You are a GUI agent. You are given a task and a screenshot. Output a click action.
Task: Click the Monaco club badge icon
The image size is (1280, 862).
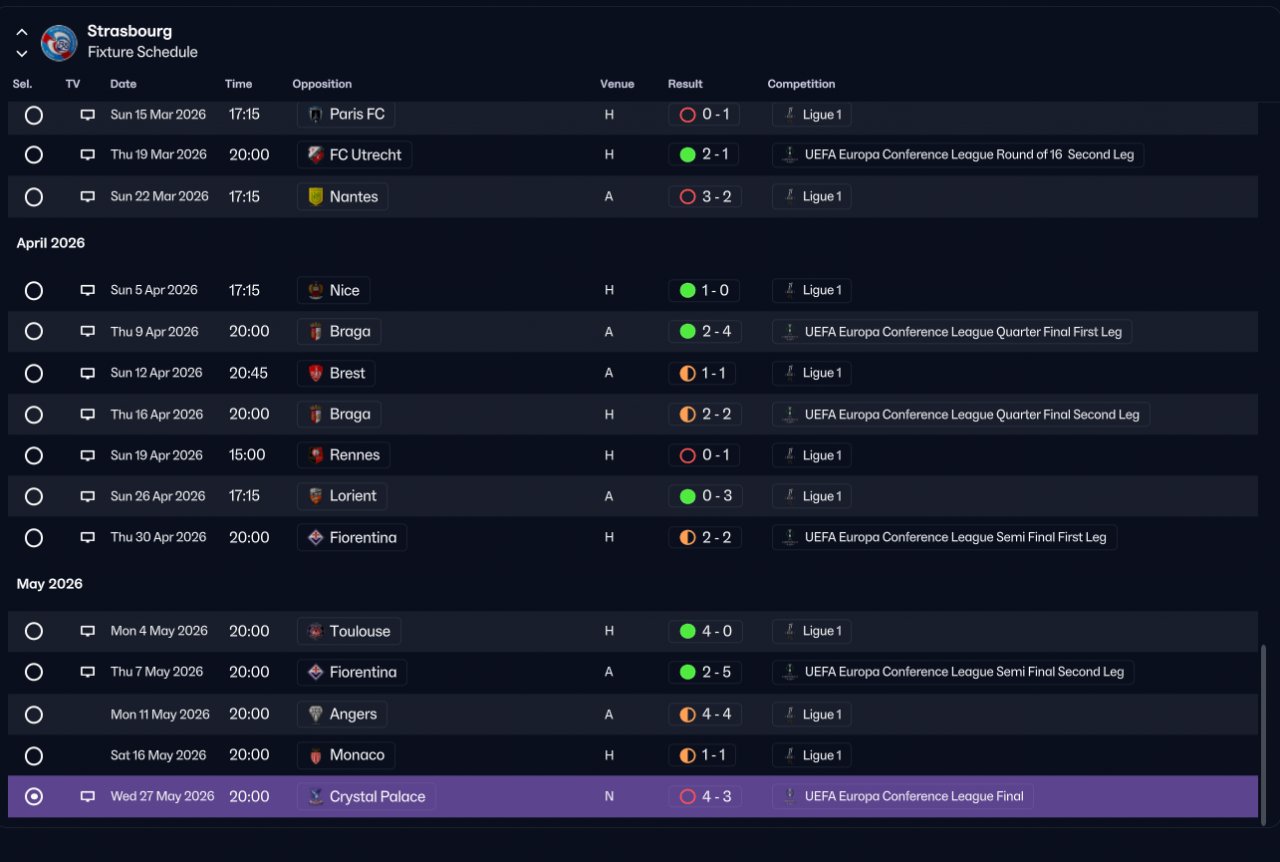tap(315, 756)
